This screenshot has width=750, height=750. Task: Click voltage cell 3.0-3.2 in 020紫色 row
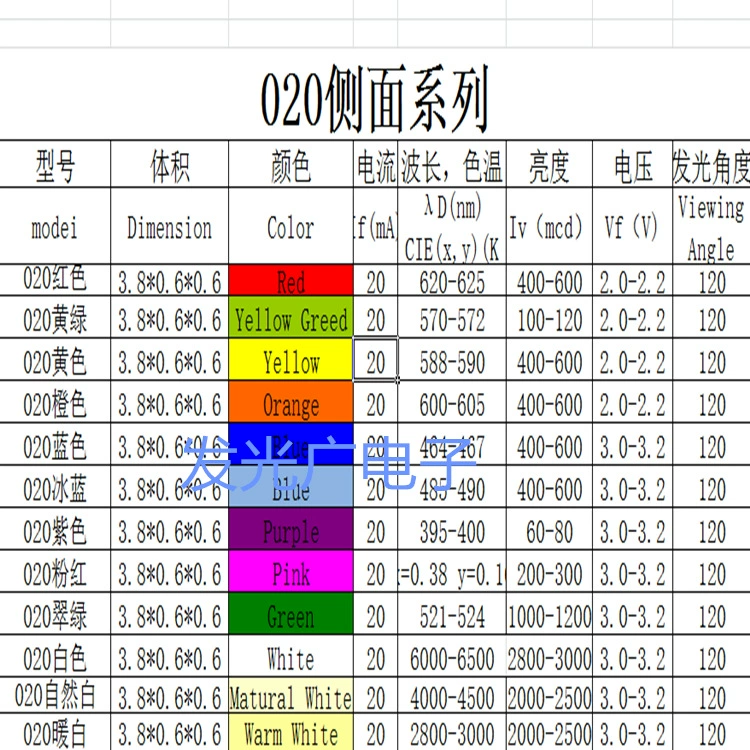point(632,529)
